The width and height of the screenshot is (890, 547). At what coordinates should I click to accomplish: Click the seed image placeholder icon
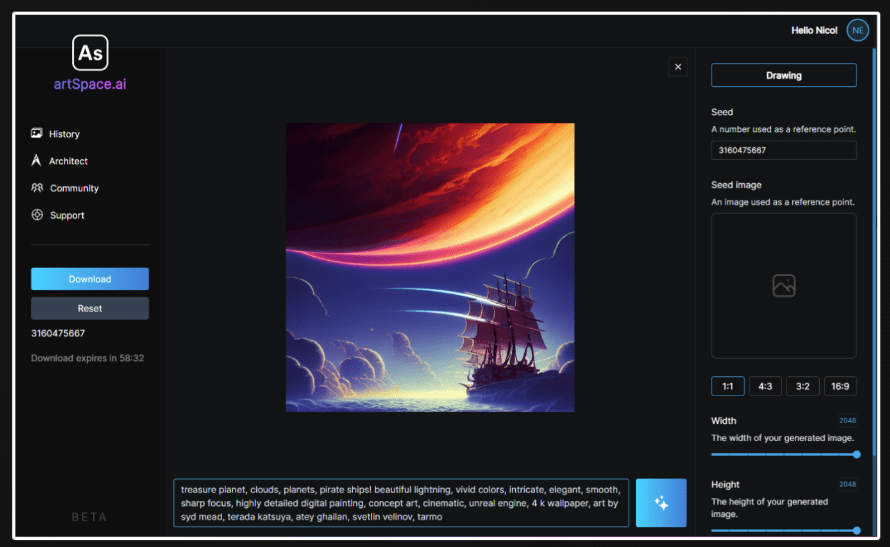tap(784, 286)
